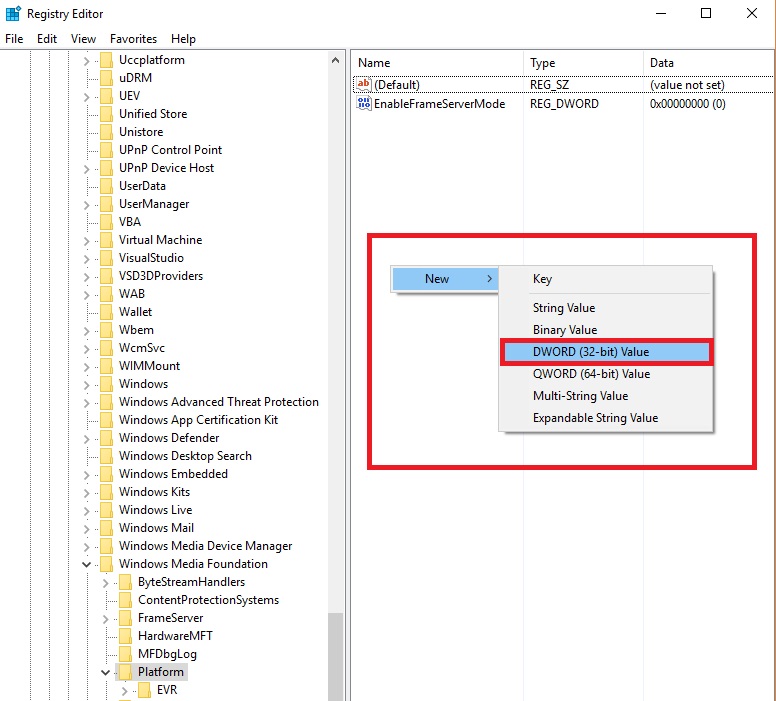Expand the VisualStudio key
This screenshot has height=701, width=776.
click(87, 259)
